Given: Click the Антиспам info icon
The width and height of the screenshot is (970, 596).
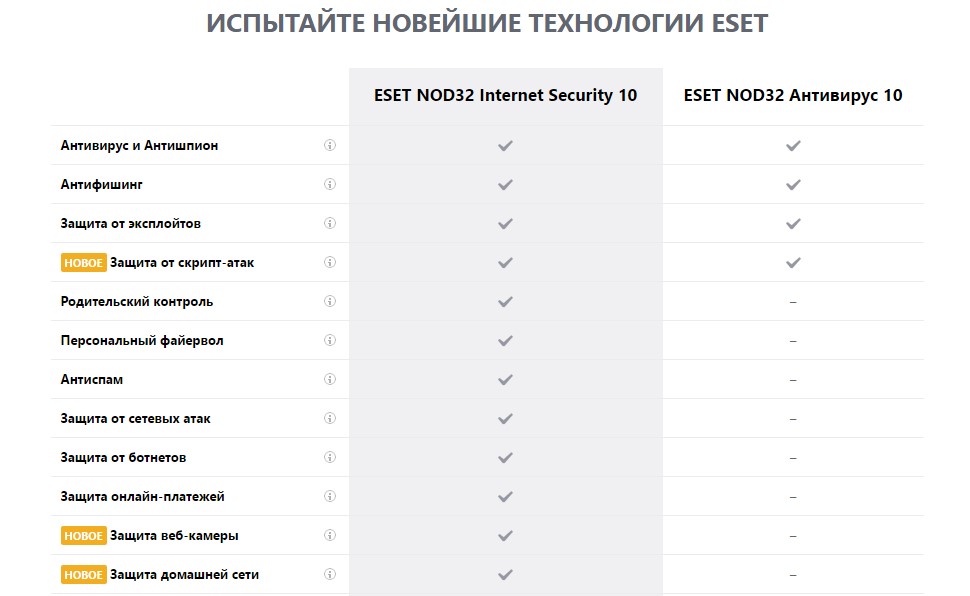Looking at the screenshot, I should pos(330,379).
